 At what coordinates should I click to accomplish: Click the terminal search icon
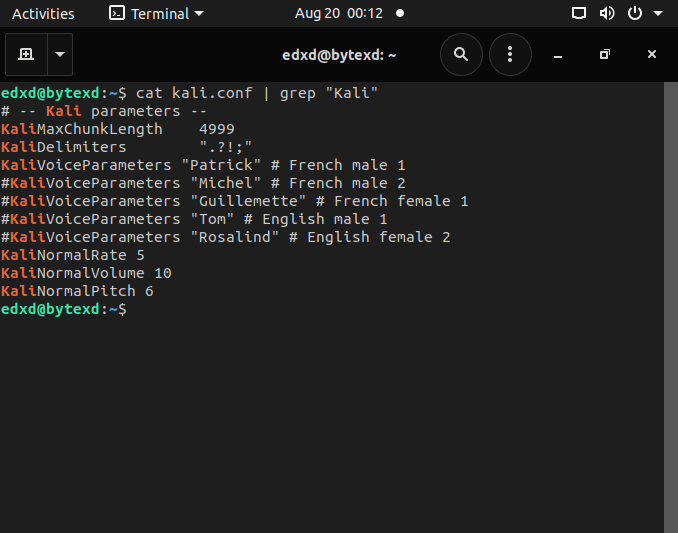coord(461,54)
